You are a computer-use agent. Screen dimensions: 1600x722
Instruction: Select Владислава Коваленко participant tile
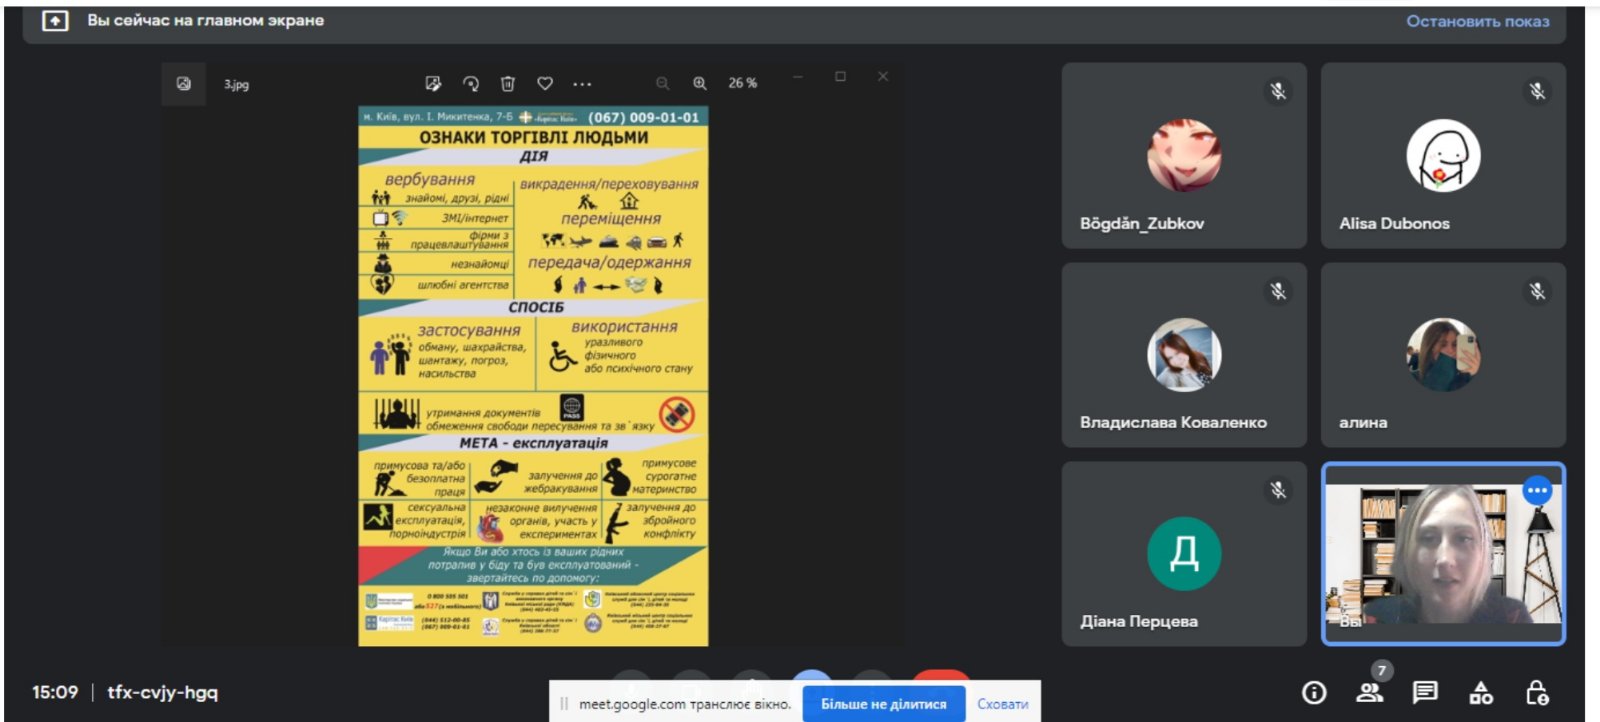pos(1184,355)
